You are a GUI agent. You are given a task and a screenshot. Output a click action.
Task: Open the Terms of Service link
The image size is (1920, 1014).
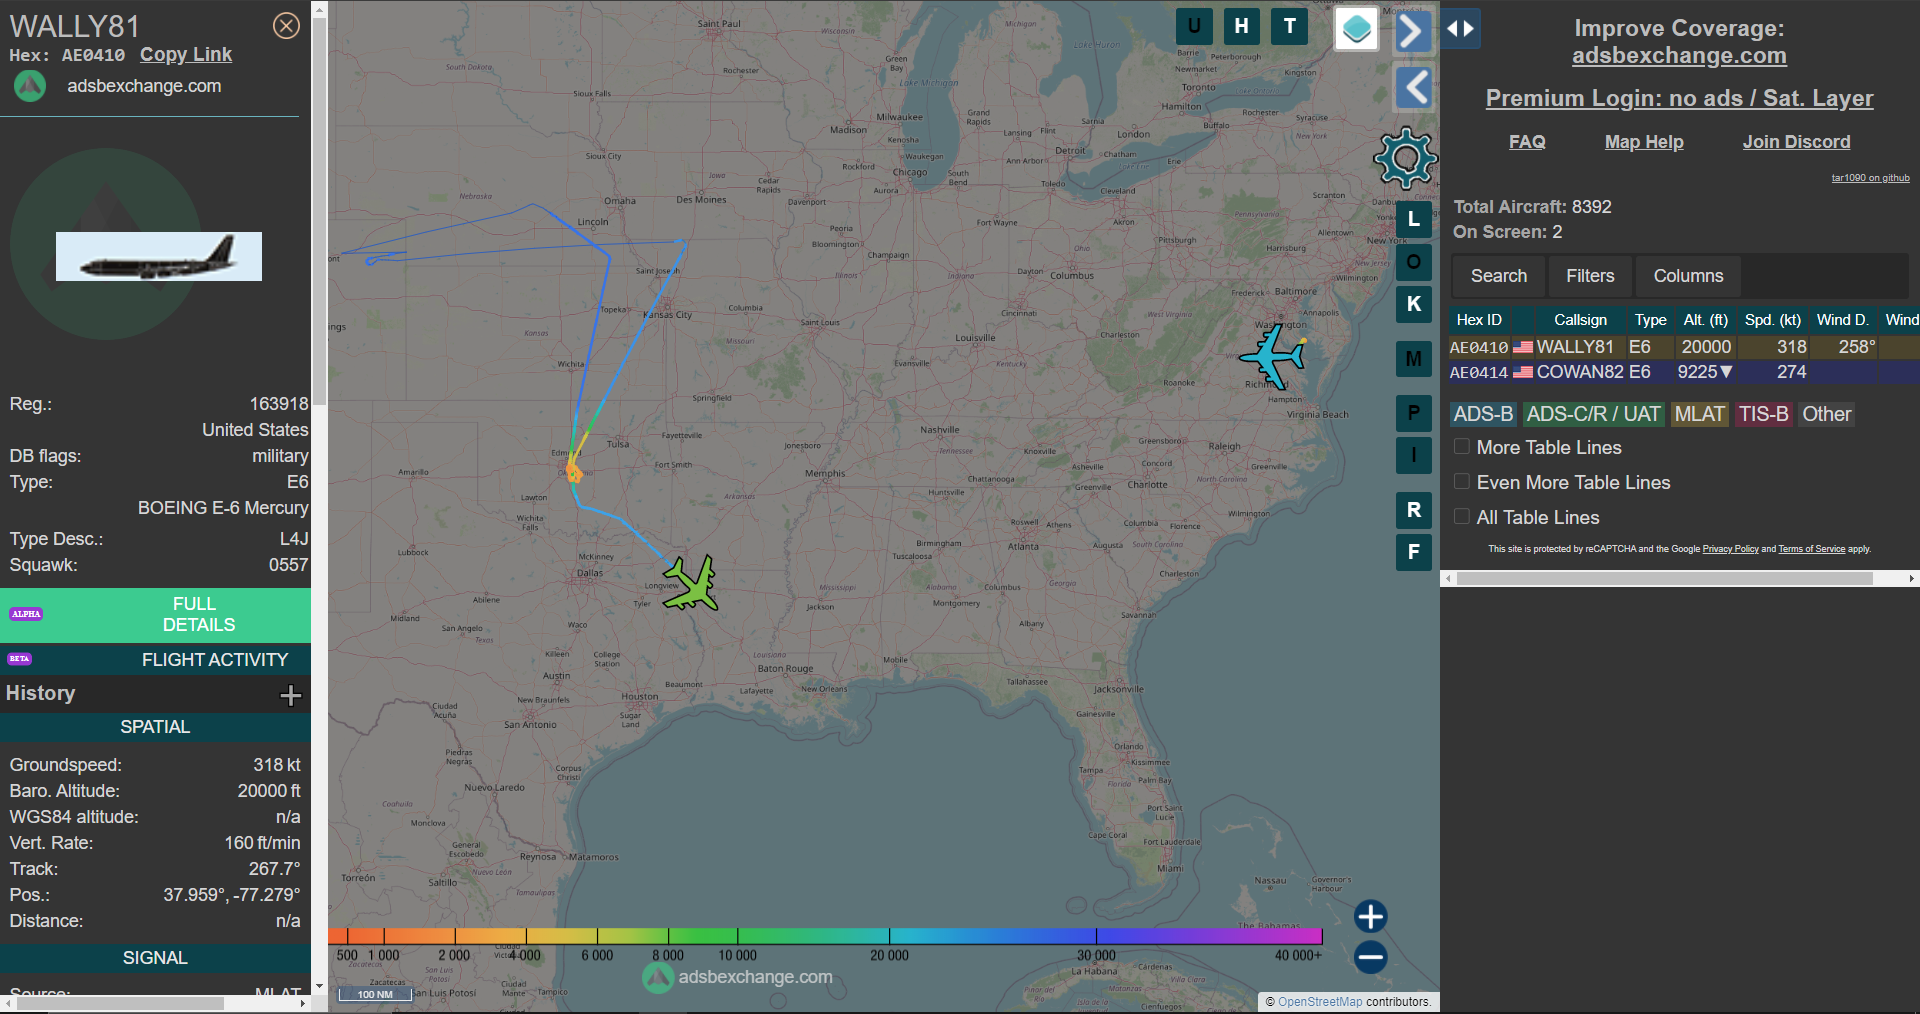1811,549
